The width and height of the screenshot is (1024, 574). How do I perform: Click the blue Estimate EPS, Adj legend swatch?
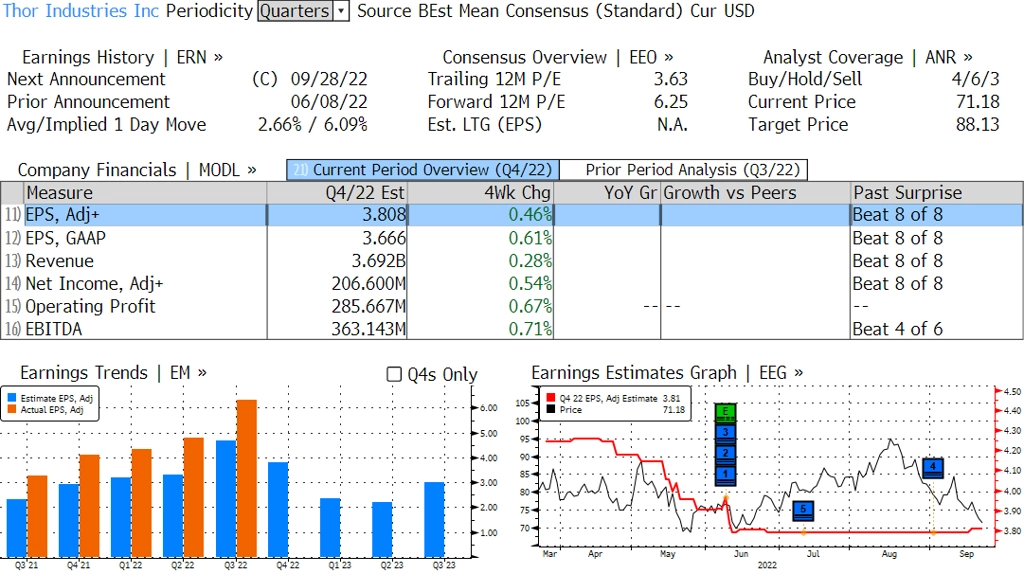tap(12, 398)
